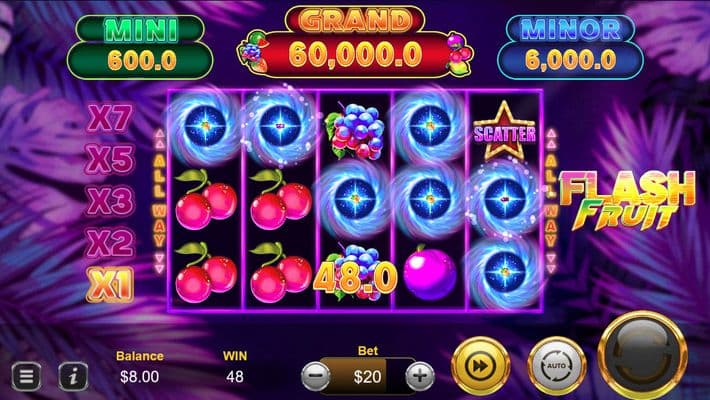Enable turbo fast-forward spin mode
Screen dimensions: 710x400
[480, 366]
